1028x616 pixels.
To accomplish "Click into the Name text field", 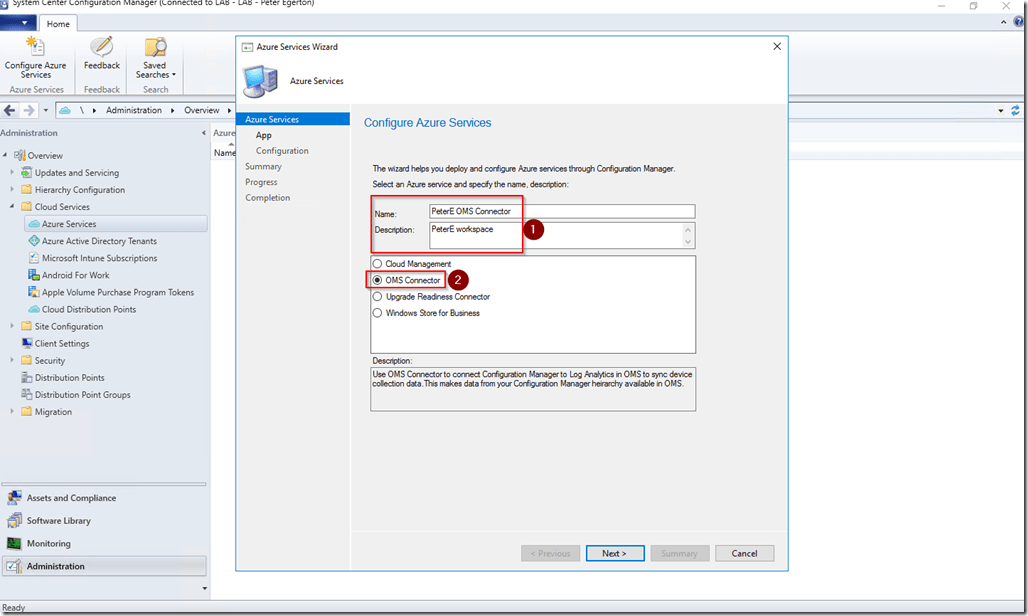I will [x=560, y=211].
